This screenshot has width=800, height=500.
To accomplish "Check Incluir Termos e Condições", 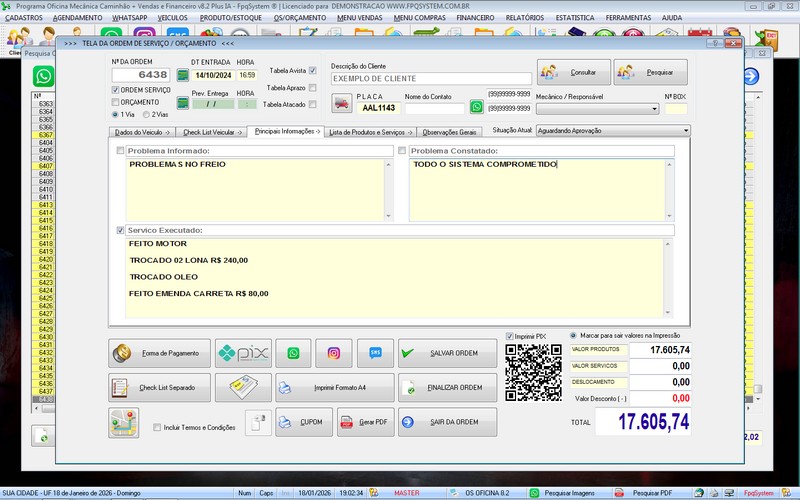I will click(157, 428).
